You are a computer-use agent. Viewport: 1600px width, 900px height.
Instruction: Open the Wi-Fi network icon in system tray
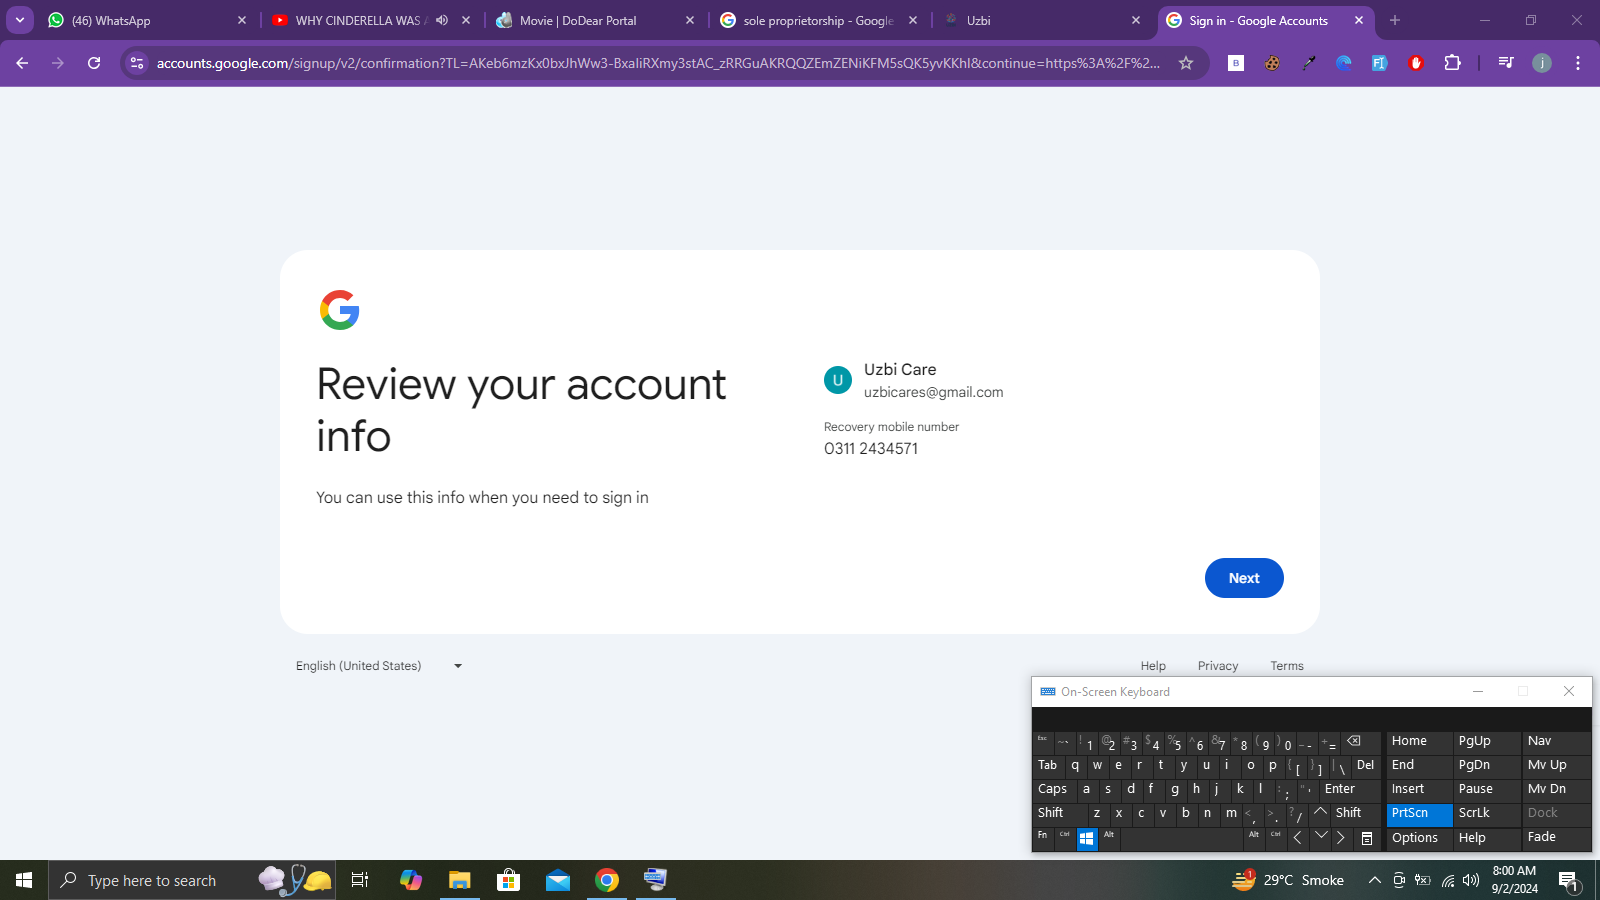point(1447,881)
